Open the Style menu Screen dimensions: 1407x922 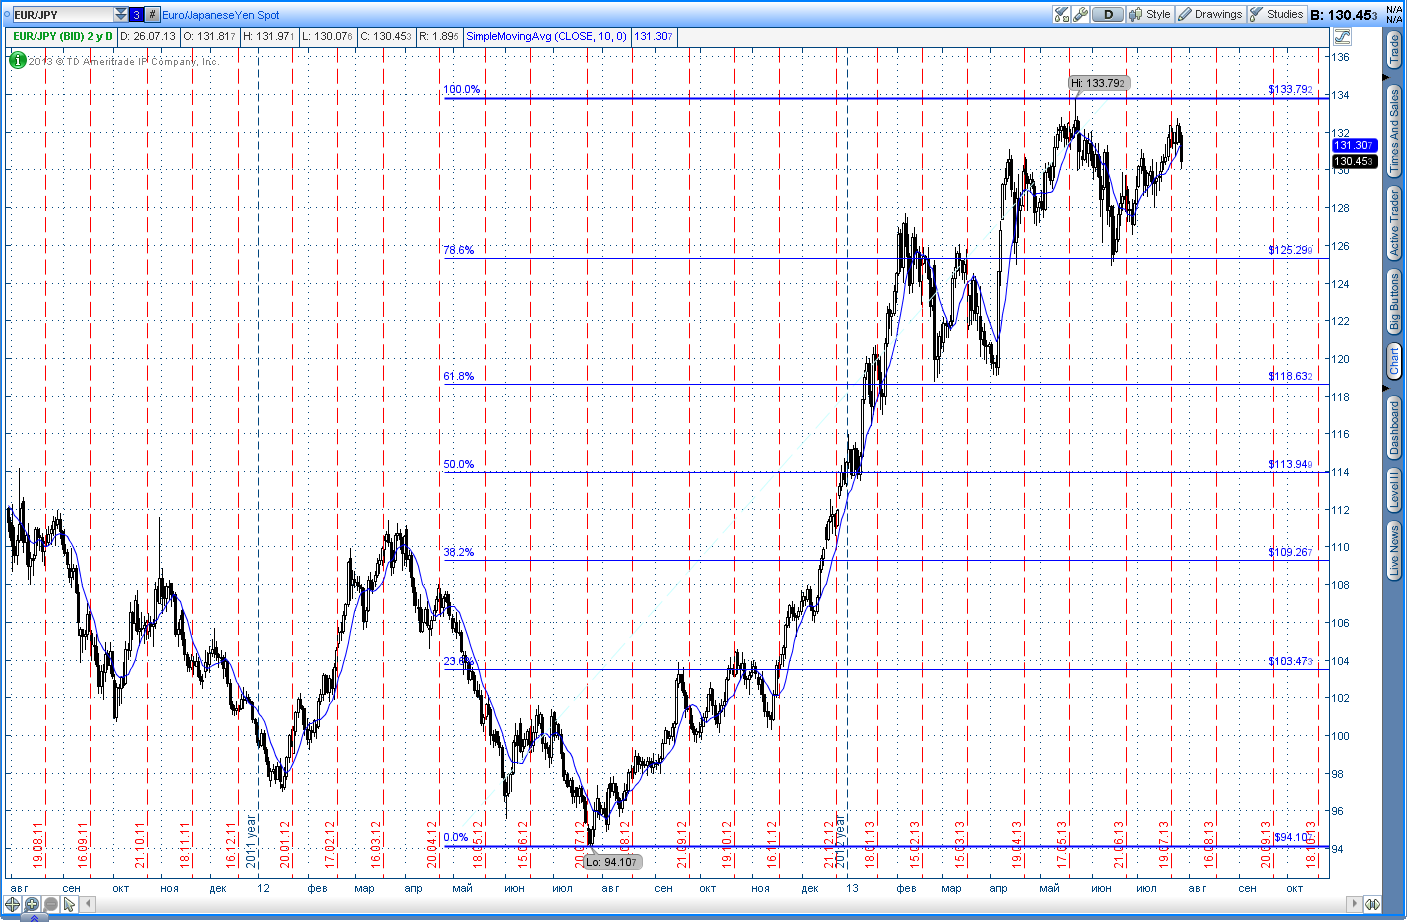(x=1150, y=14)
